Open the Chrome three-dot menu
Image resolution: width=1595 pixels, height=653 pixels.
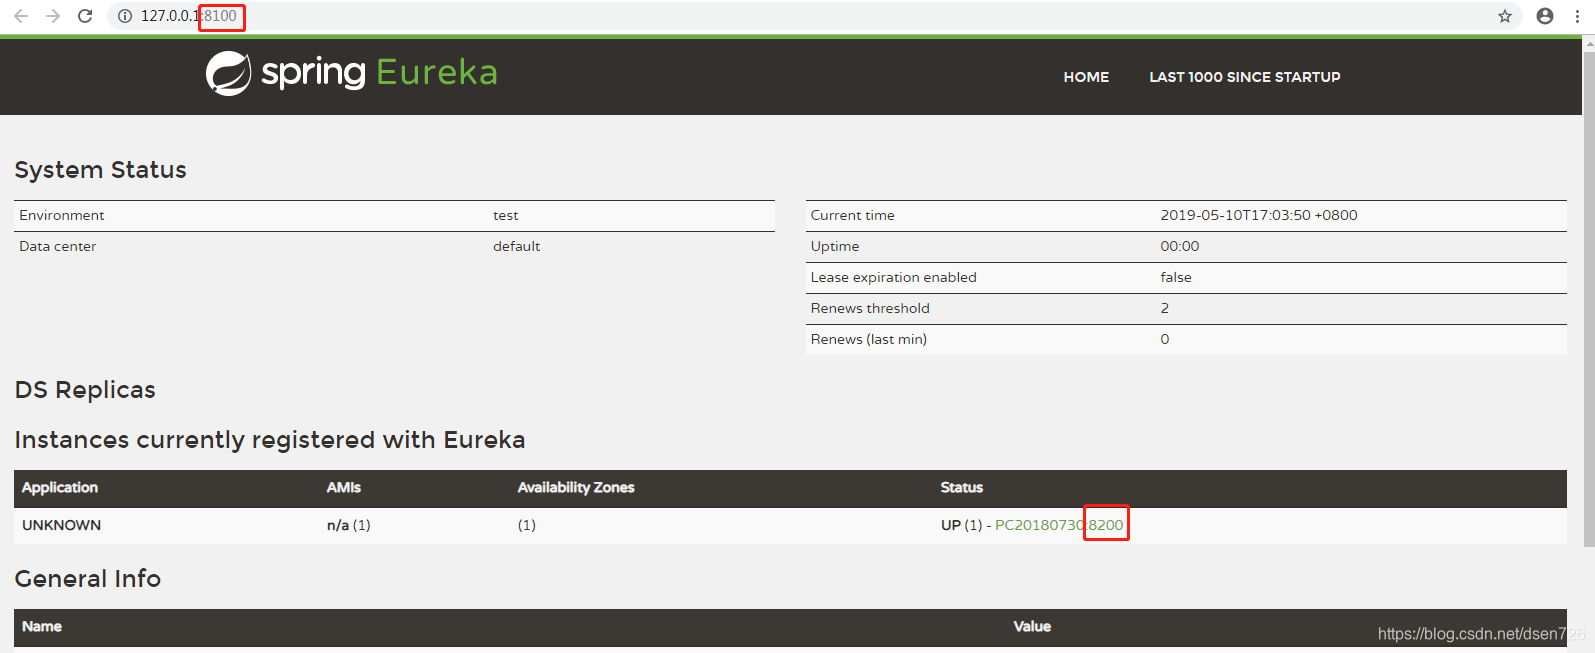click(1577, 16)
